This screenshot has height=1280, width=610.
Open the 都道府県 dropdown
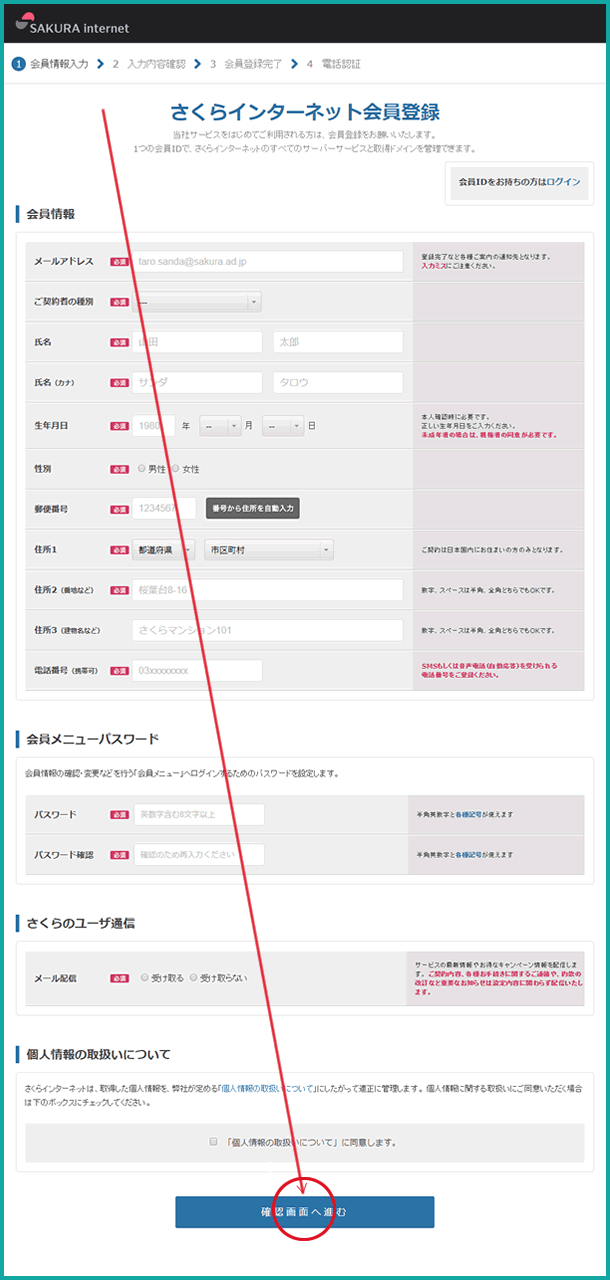[163, 550]
